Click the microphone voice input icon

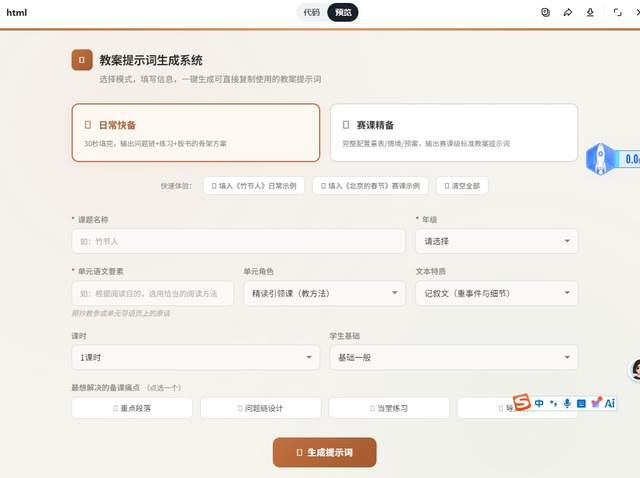[567, 403]
